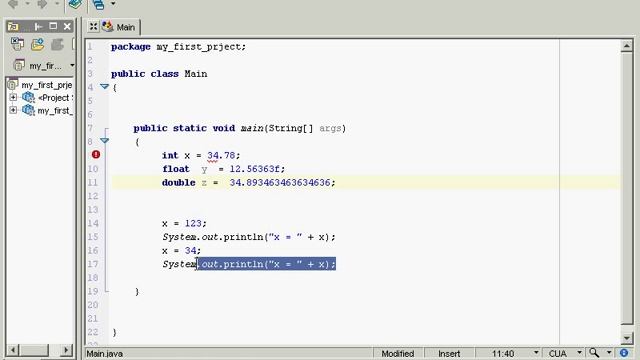Click 'x = 34;' on line 16
The height and width of the screenshot is (360, 640).
[181, 251]
